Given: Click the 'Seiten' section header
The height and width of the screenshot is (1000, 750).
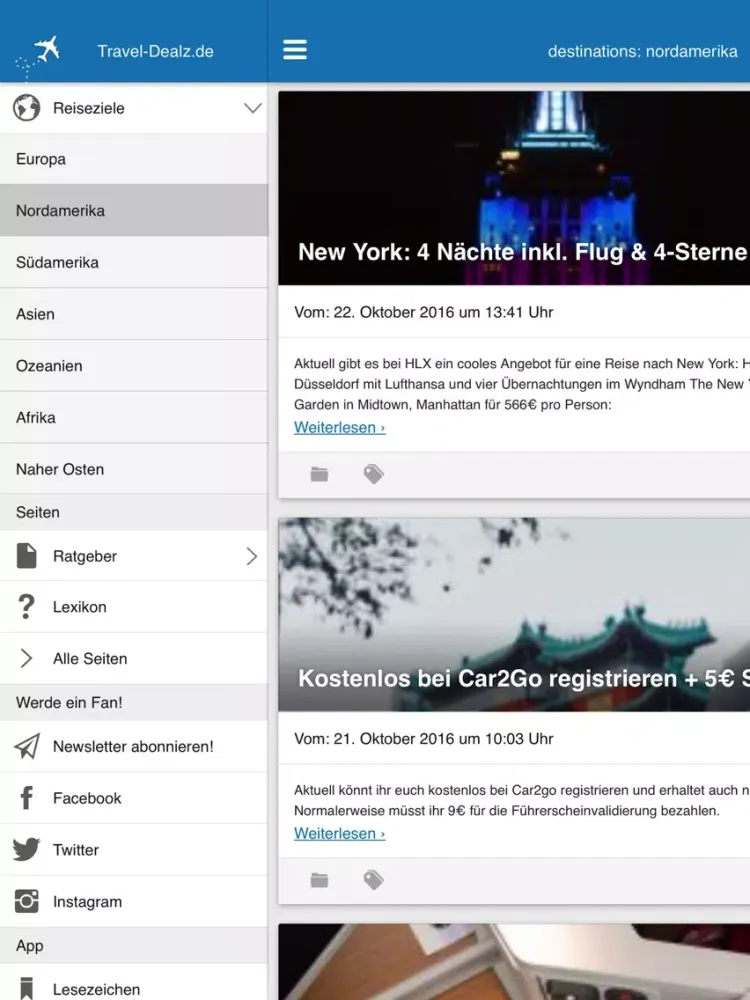Looking at the screenshot, I should (134, 512).
